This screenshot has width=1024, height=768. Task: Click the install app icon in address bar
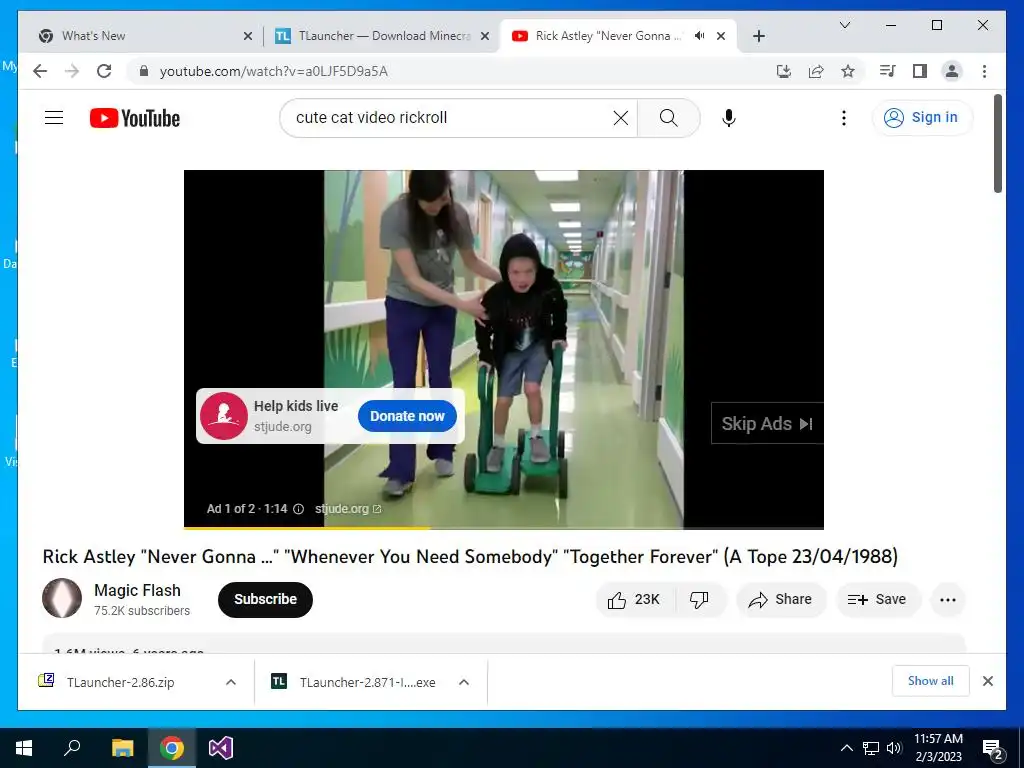point(784,71)
